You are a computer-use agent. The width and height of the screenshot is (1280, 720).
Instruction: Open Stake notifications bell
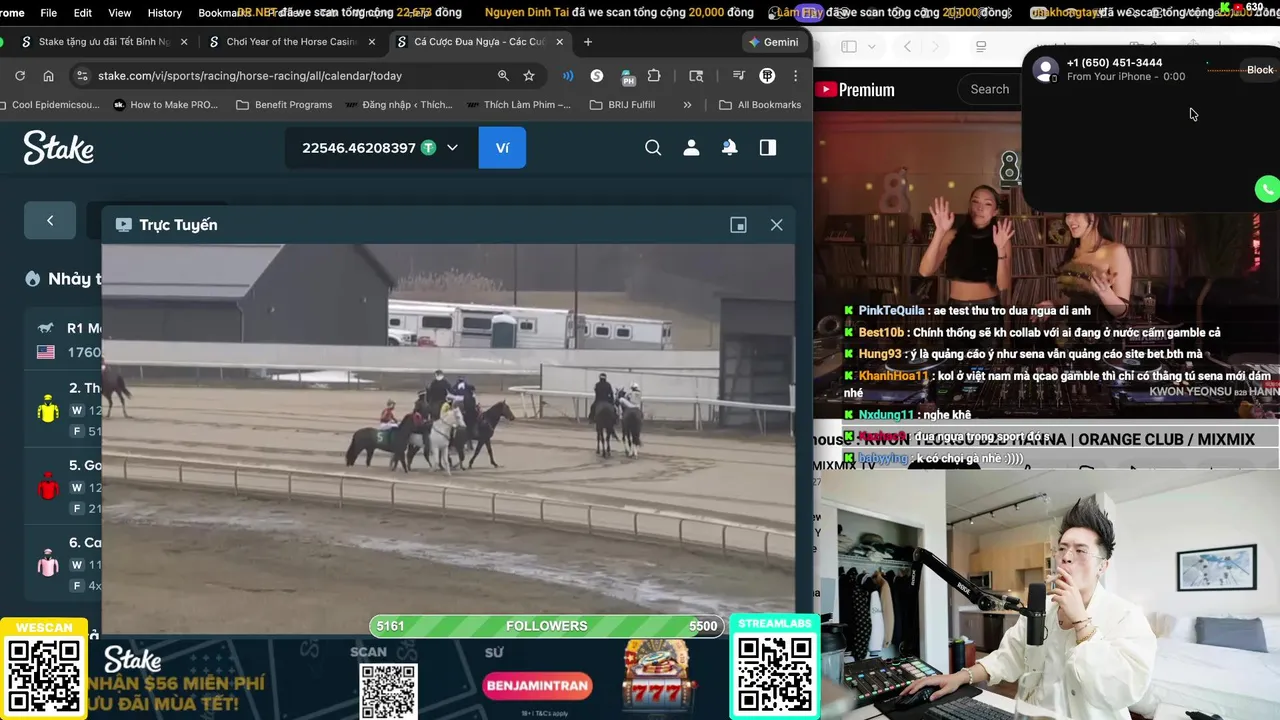[x=730, y=148]
